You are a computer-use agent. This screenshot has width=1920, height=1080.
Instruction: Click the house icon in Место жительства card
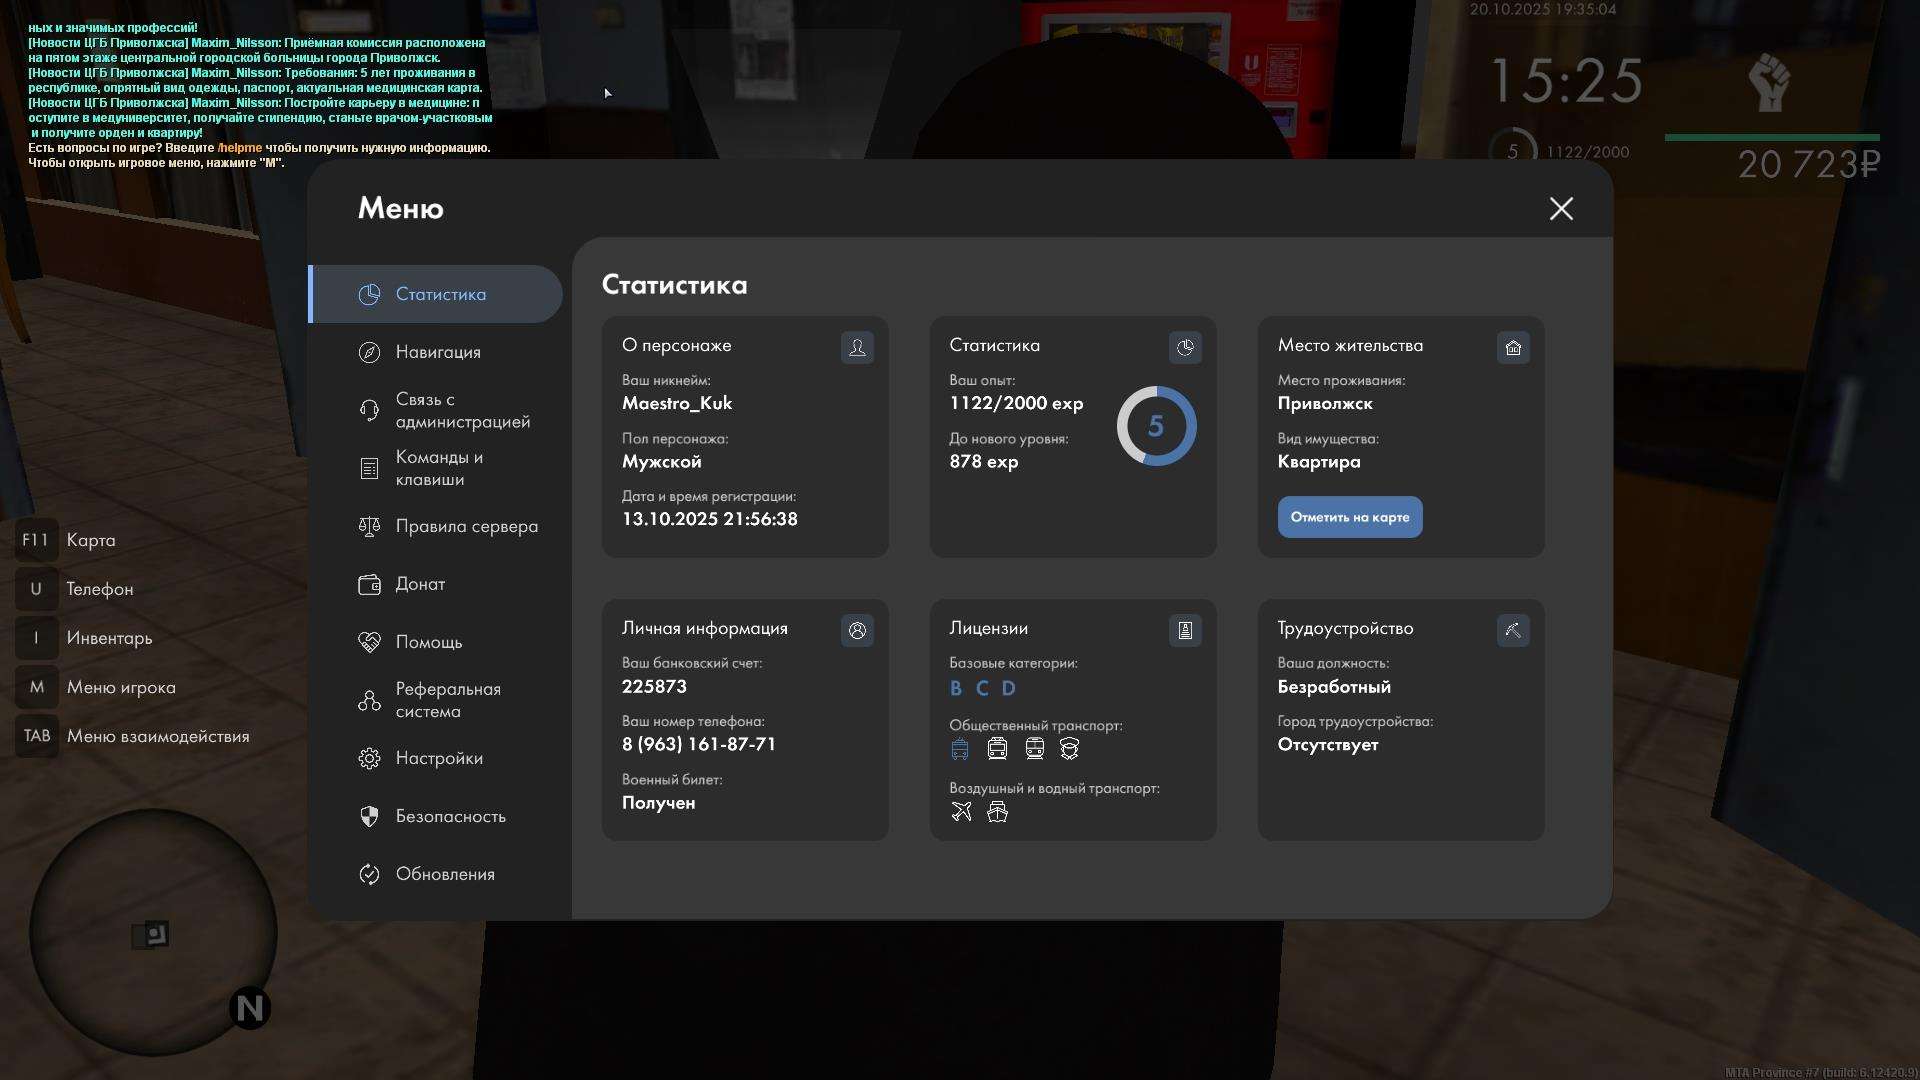[1513, 347]
